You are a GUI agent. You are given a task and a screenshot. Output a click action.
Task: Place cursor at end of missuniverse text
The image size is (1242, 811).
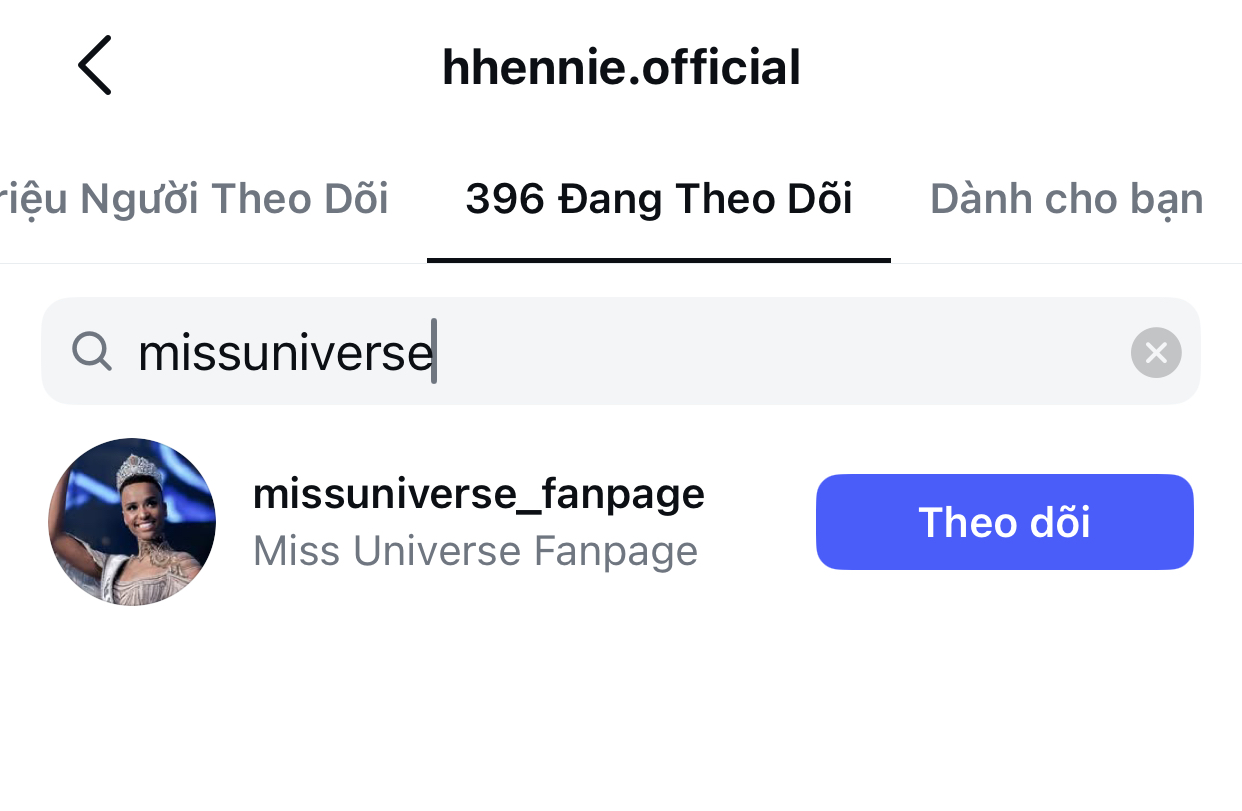click(x=433, y=352)
